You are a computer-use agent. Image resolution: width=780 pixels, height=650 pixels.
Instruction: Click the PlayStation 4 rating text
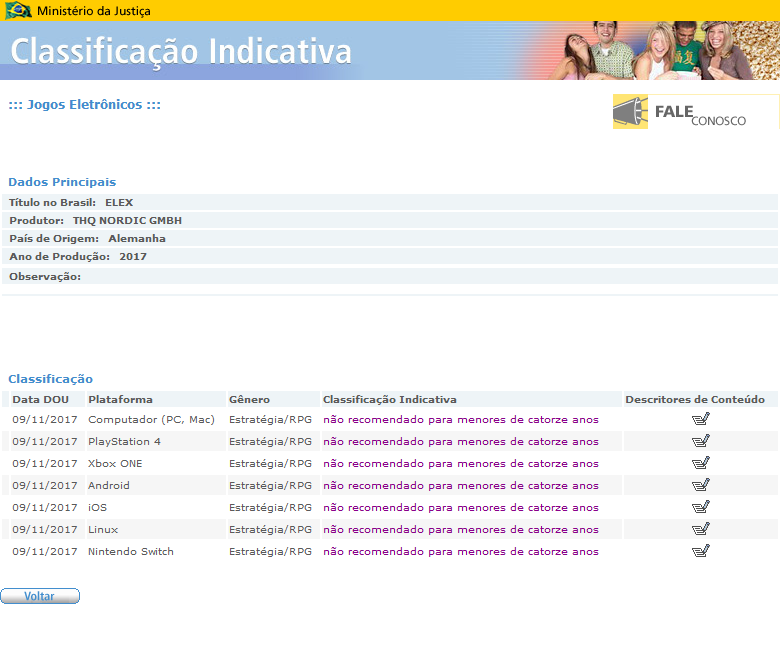[460, 441]
